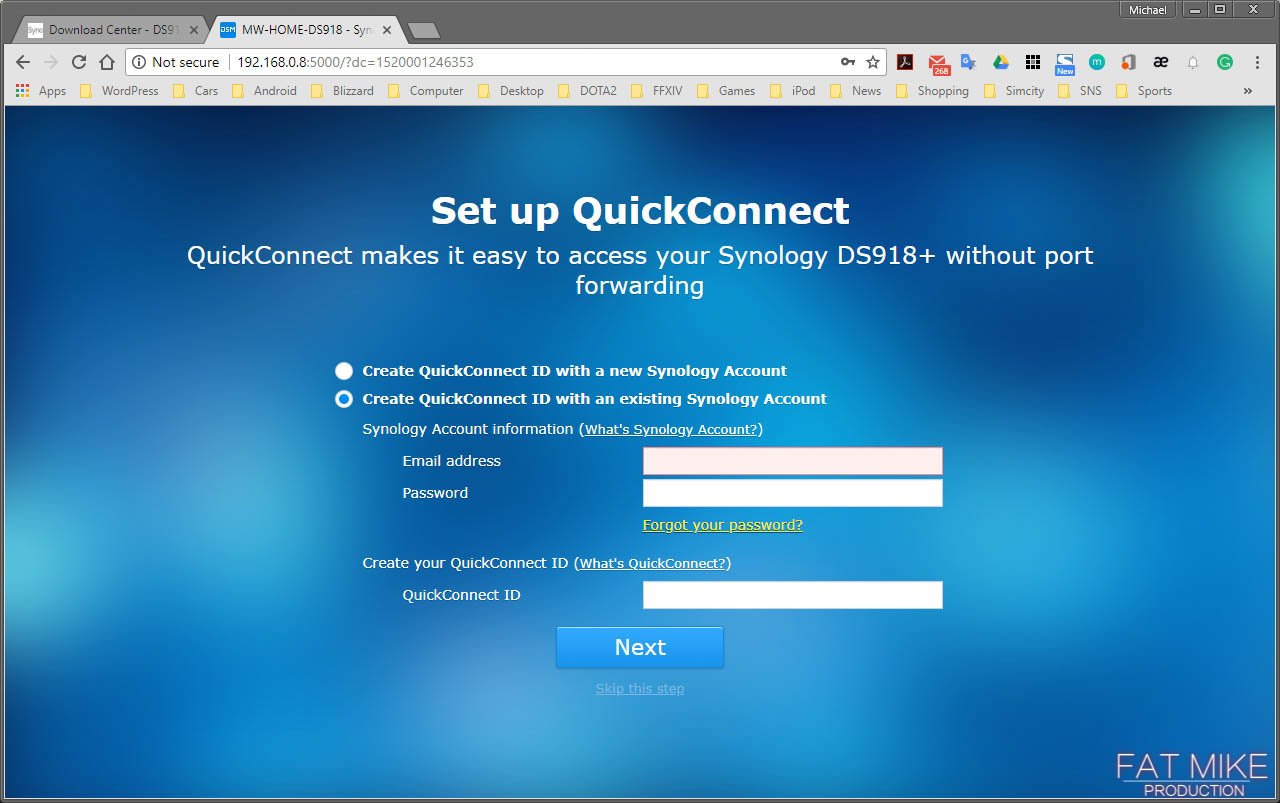Open the Chrome three-dot menu
Image resolution: width=1280 pixels, height=803 pixels.
pyautogui.click(x=1257, y=62)
